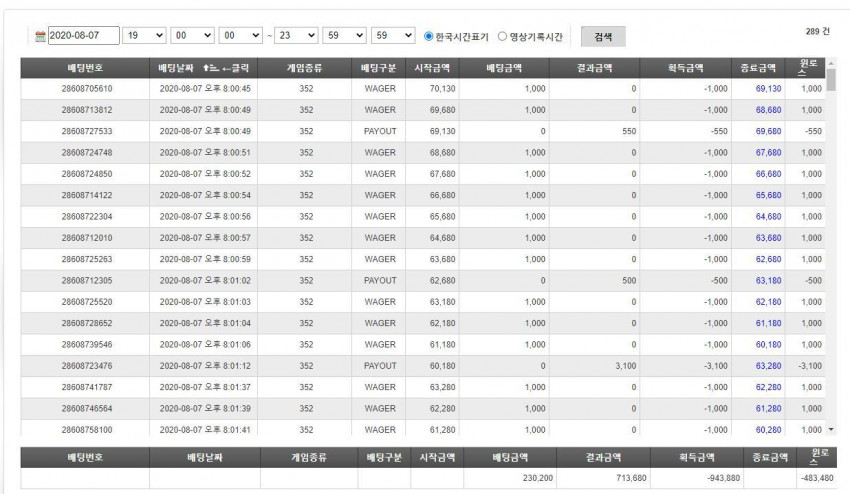This screenshot has height=494, width=850.
Task: Select bet number 28608725263
Action: (x=87, y=259)
